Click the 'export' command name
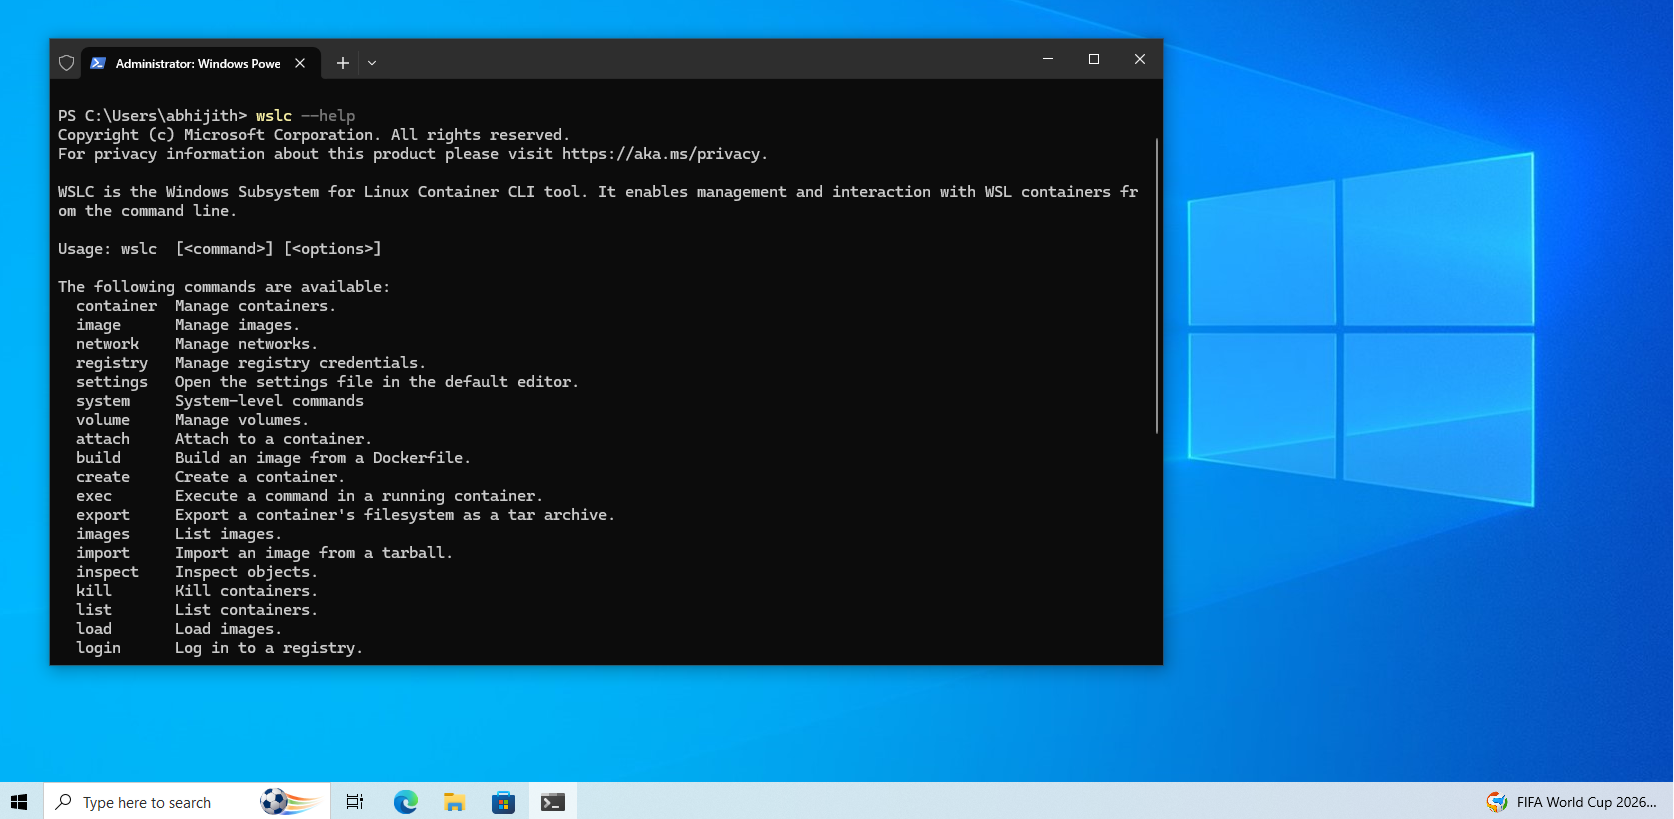1674x819 pixels. pyautogui.click(x=103, y=515)
